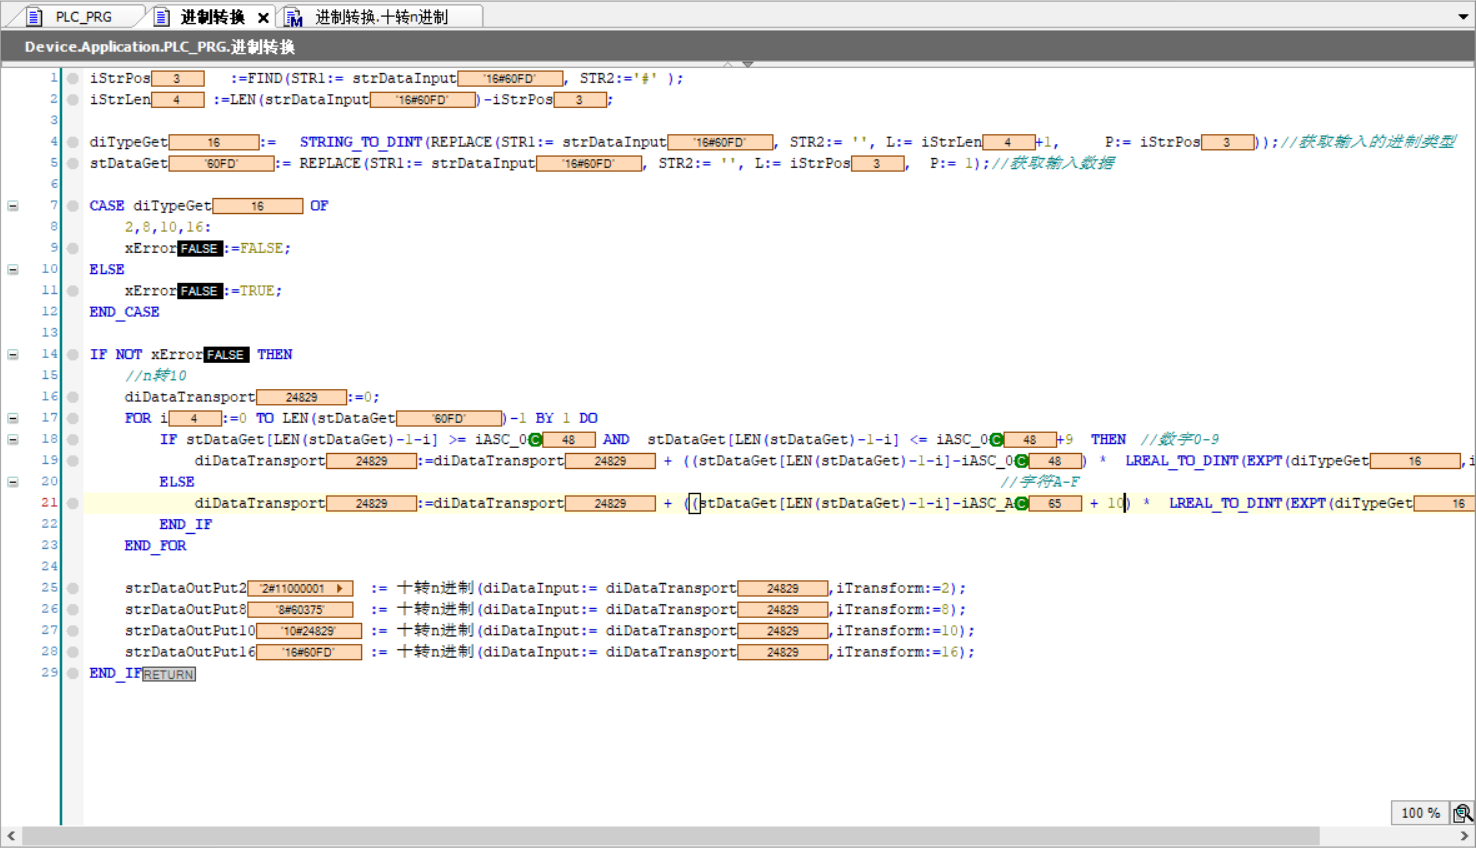Expand the strDataOutPut2 value arrow

click(341, 589)
